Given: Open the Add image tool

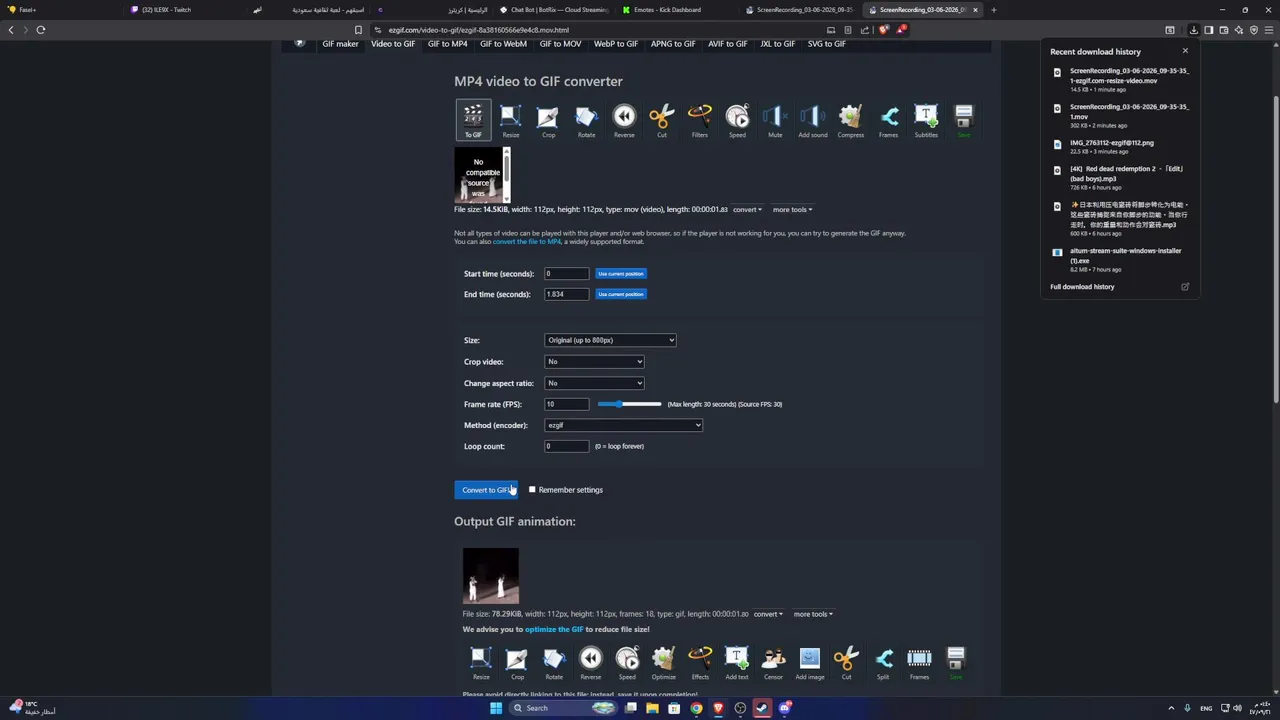Looking at the screenshot, I should point(810,663).
